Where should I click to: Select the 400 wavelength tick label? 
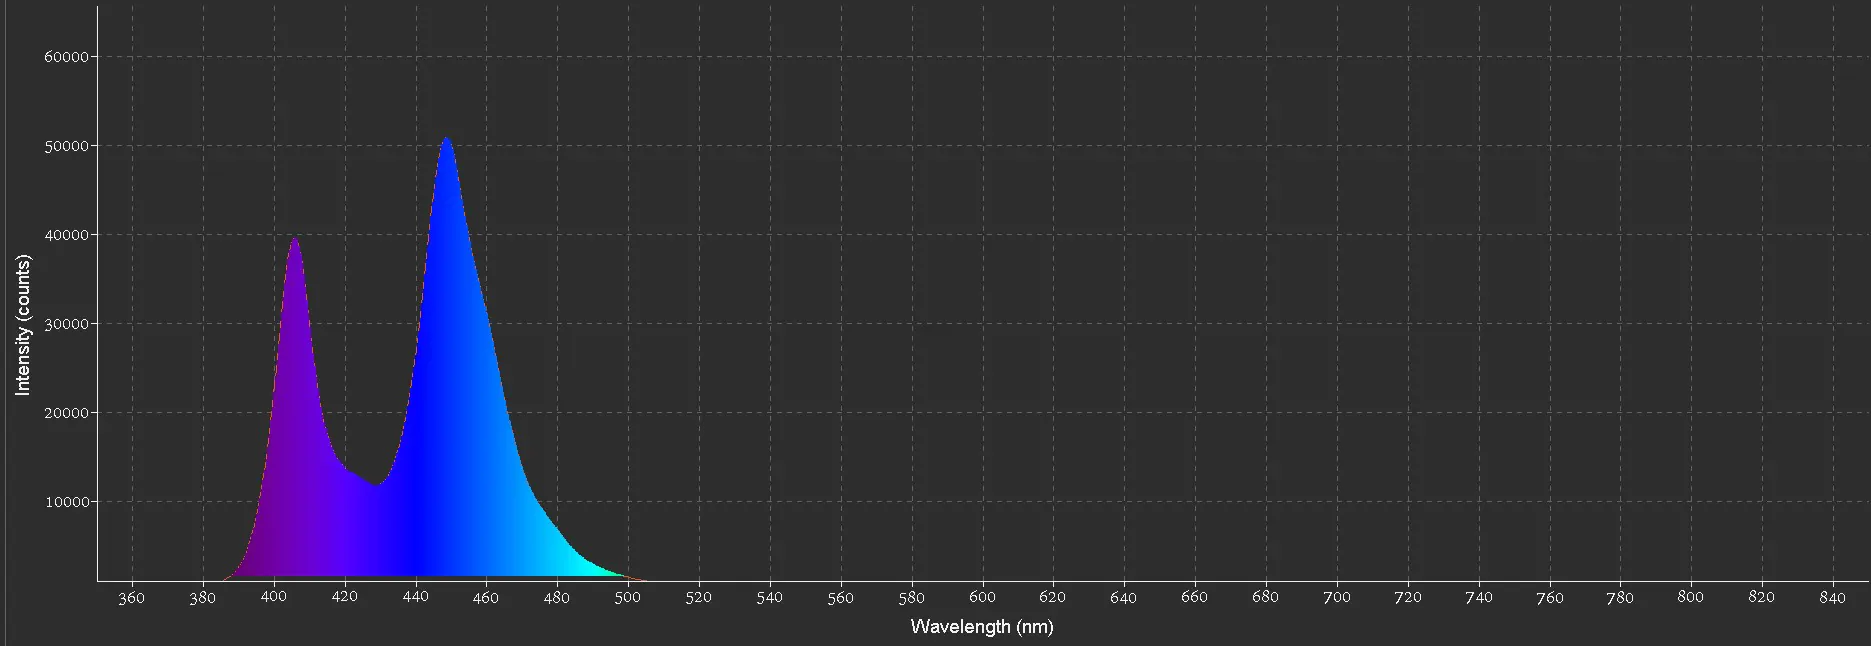coord(273,598)
